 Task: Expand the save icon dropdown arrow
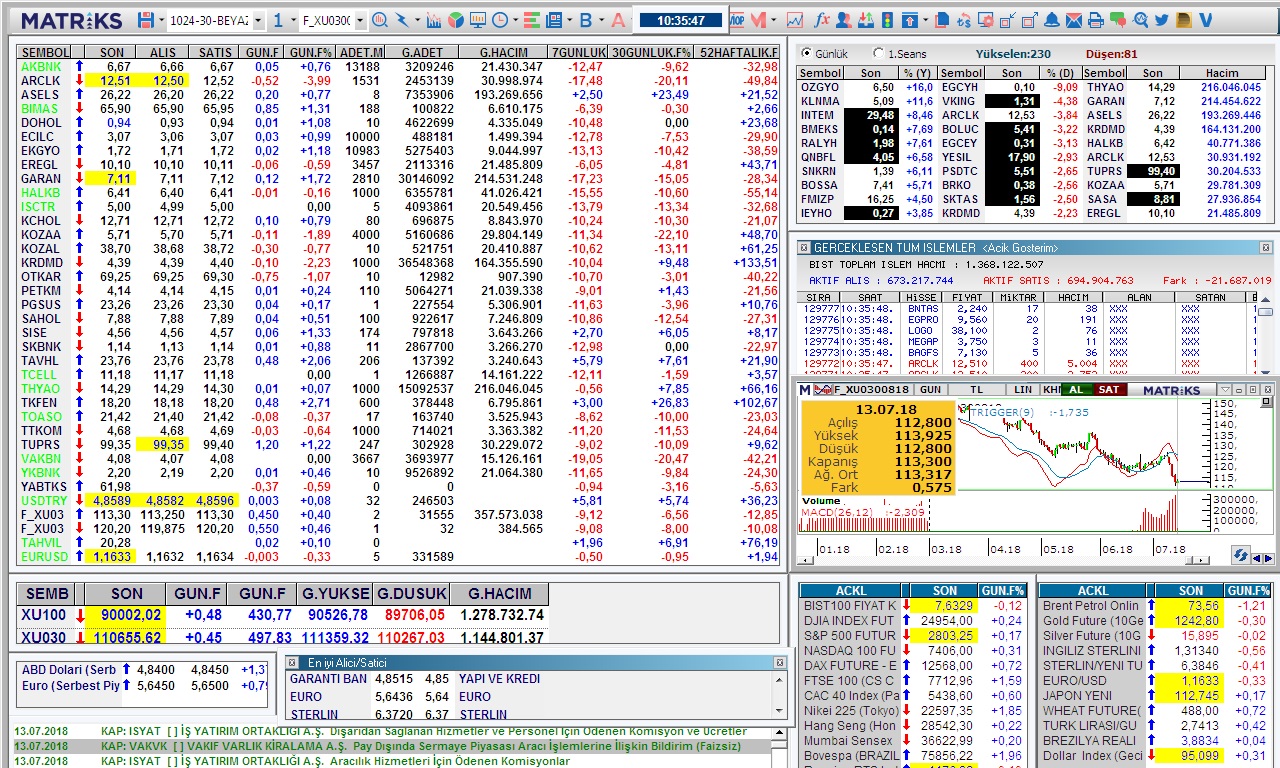click(x=161, y=20)
